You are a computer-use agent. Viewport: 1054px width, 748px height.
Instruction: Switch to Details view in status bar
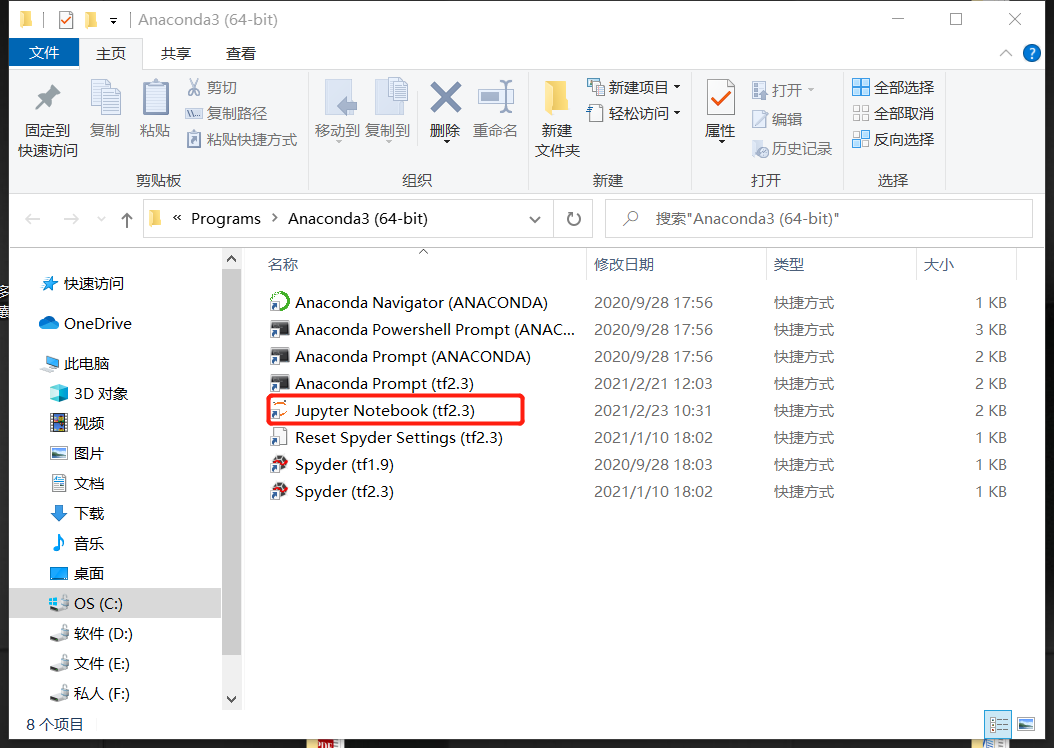[999, 724]
